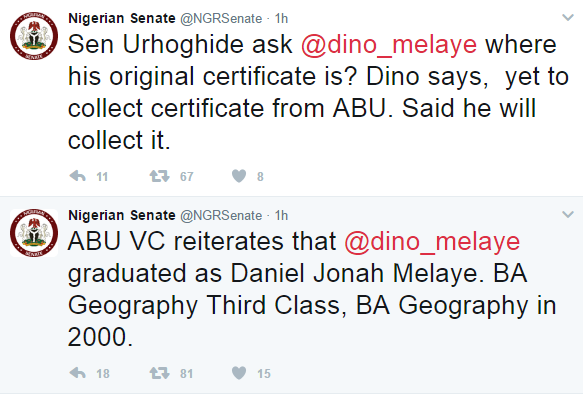Retweet the Sen Urhoghide certificate tweet
This screenshot has width=583, height=395.
(x=160, y=176)
